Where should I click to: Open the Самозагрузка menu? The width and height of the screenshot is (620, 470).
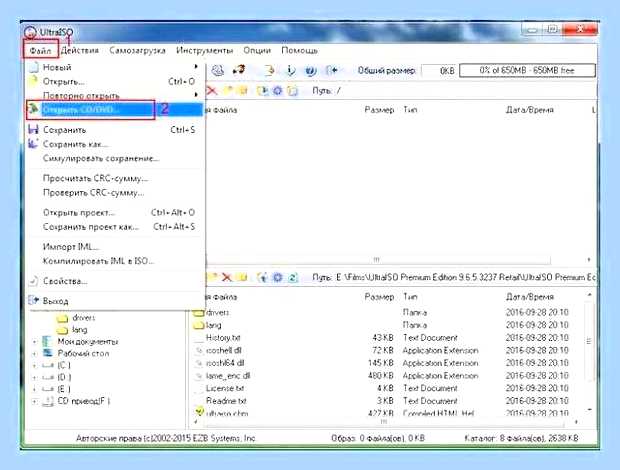coord(137,51)
